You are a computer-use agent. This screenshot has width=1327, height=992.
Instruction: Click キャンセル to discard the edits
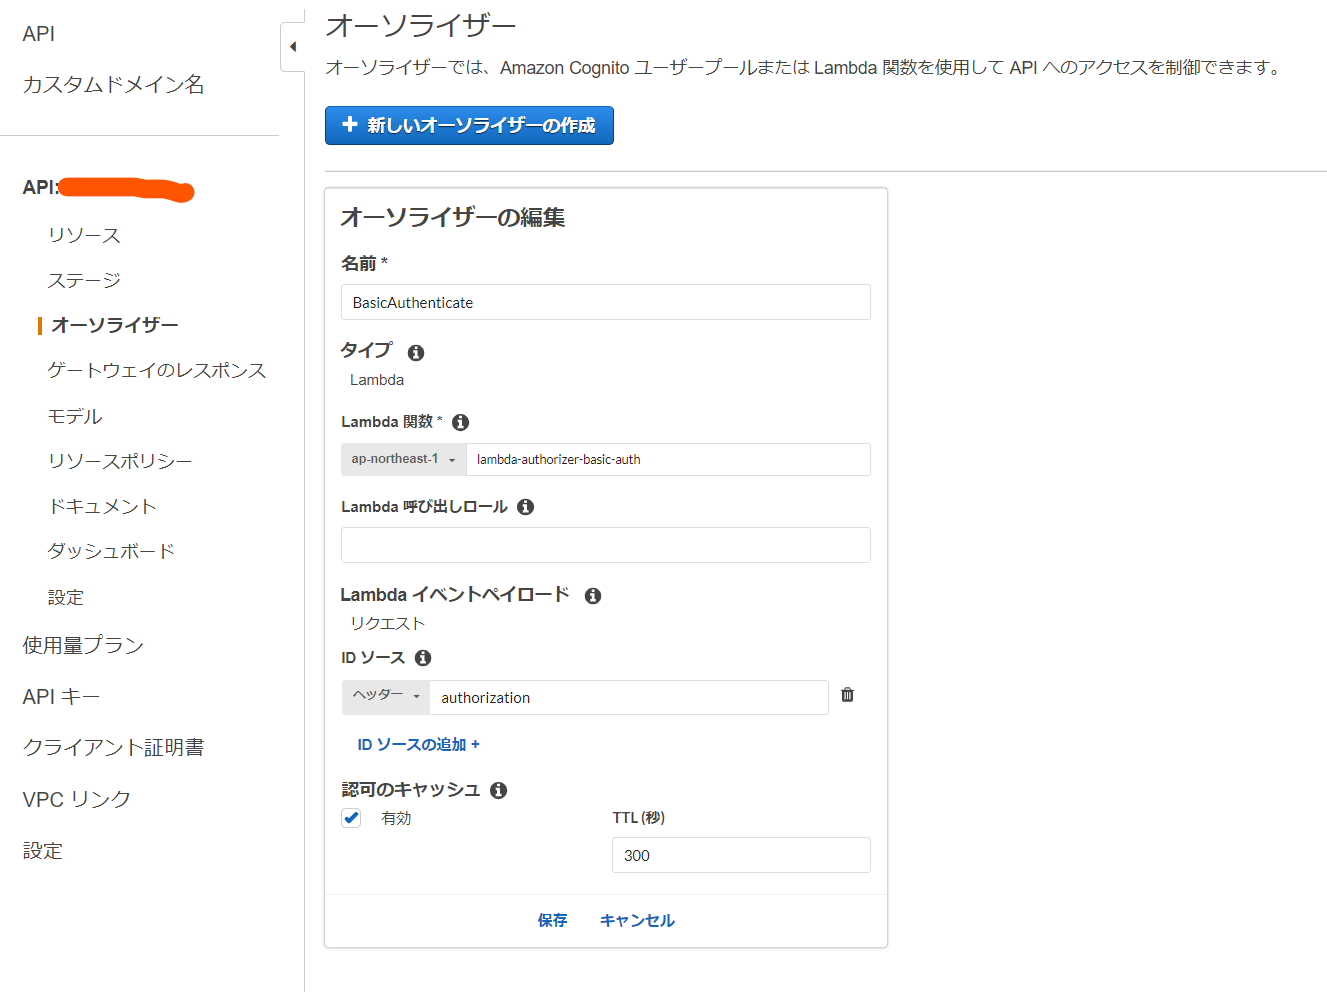637,921
